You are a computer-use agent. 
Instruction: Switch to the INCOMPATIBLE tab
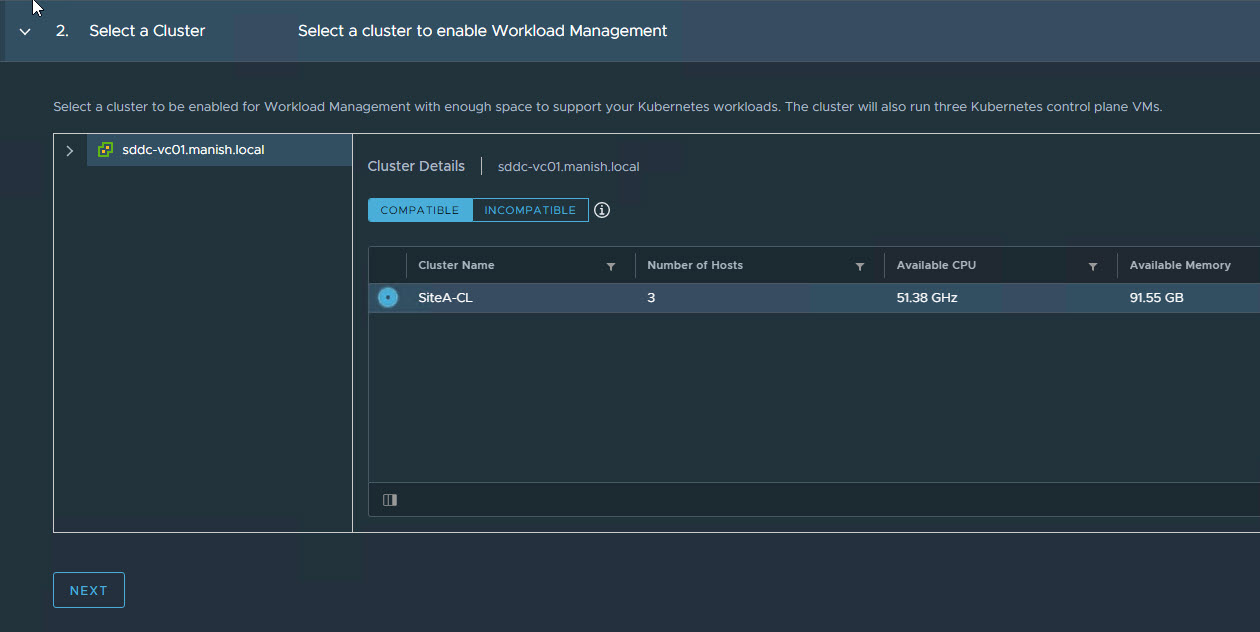pyautogui.click(x=530, y=210)
